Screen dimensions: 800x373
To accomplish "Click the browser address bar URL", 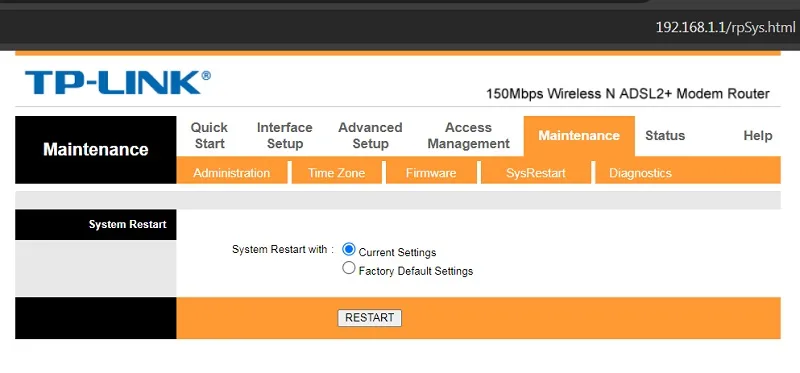I will (725, 28).
